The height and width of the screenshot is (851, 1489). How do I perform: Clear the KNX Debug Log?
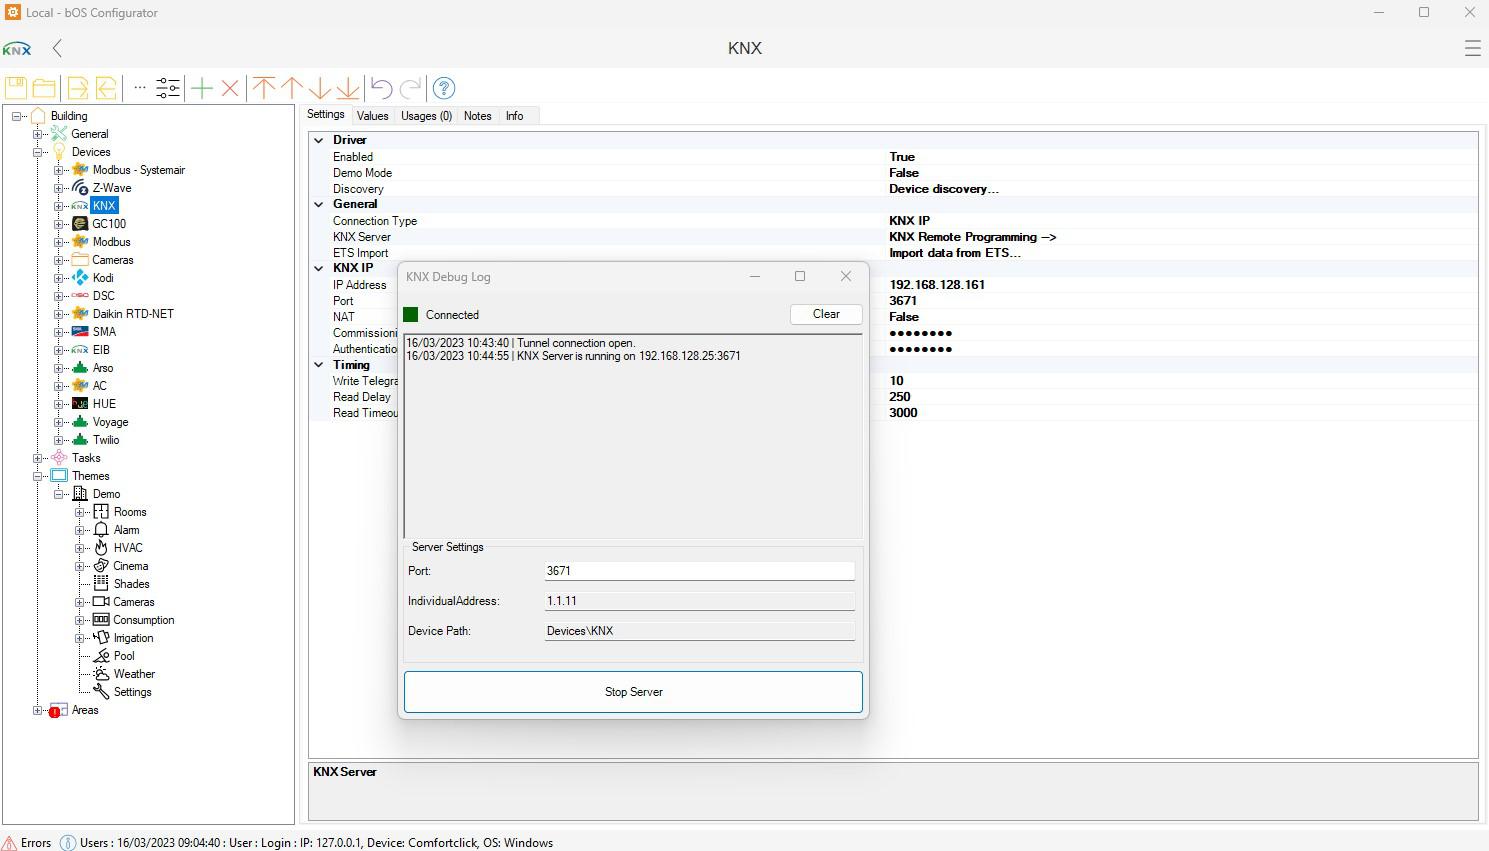pyautogui.click(x=826, y=314)
